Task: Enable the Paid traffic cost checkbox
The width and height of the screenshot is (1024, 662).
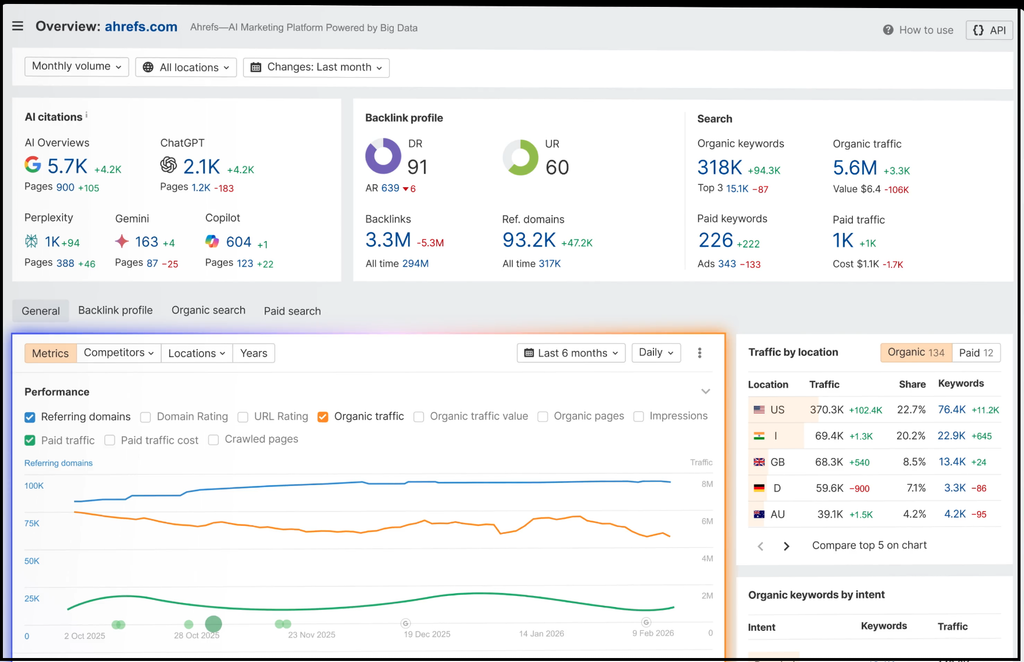Action: click(110, 441)
